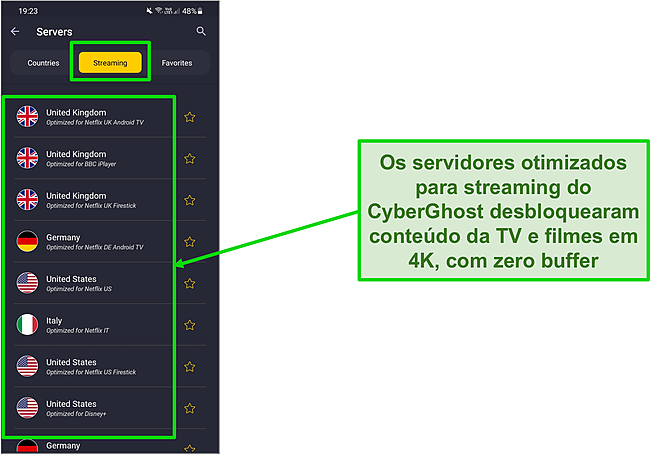This screenshot has width=650, height=454.
Task: Connect to 'Optimized for Netflix UK Android TV'
Action: 95,123
